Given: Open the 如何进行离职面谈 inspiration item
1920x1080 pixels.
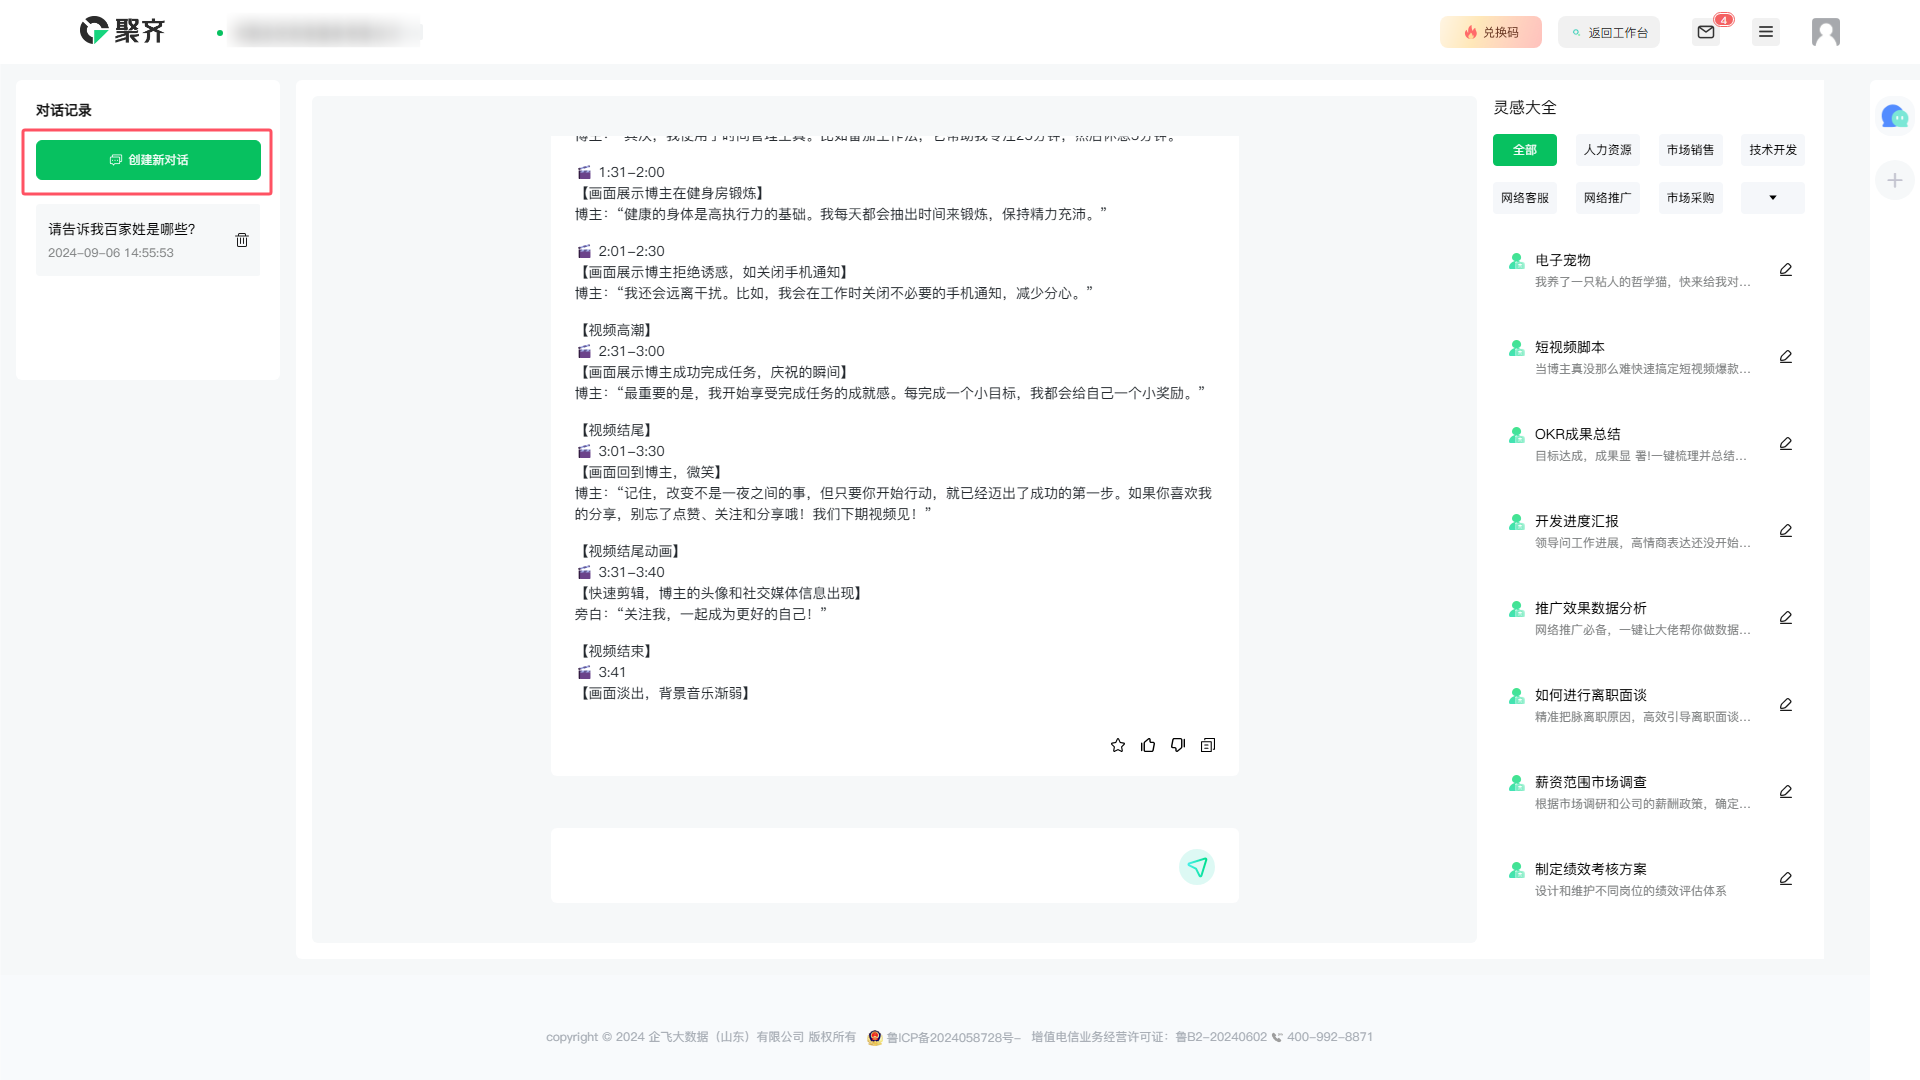Looking at the screenshot, I should pos(1650,705).
